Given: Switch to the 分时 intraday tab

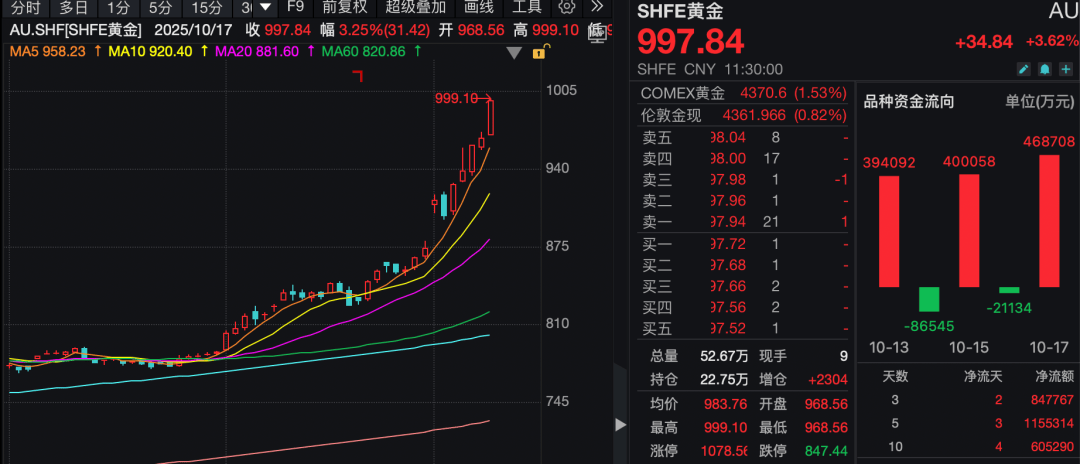Looking at the screenshot, I should [x=26, y=7].
